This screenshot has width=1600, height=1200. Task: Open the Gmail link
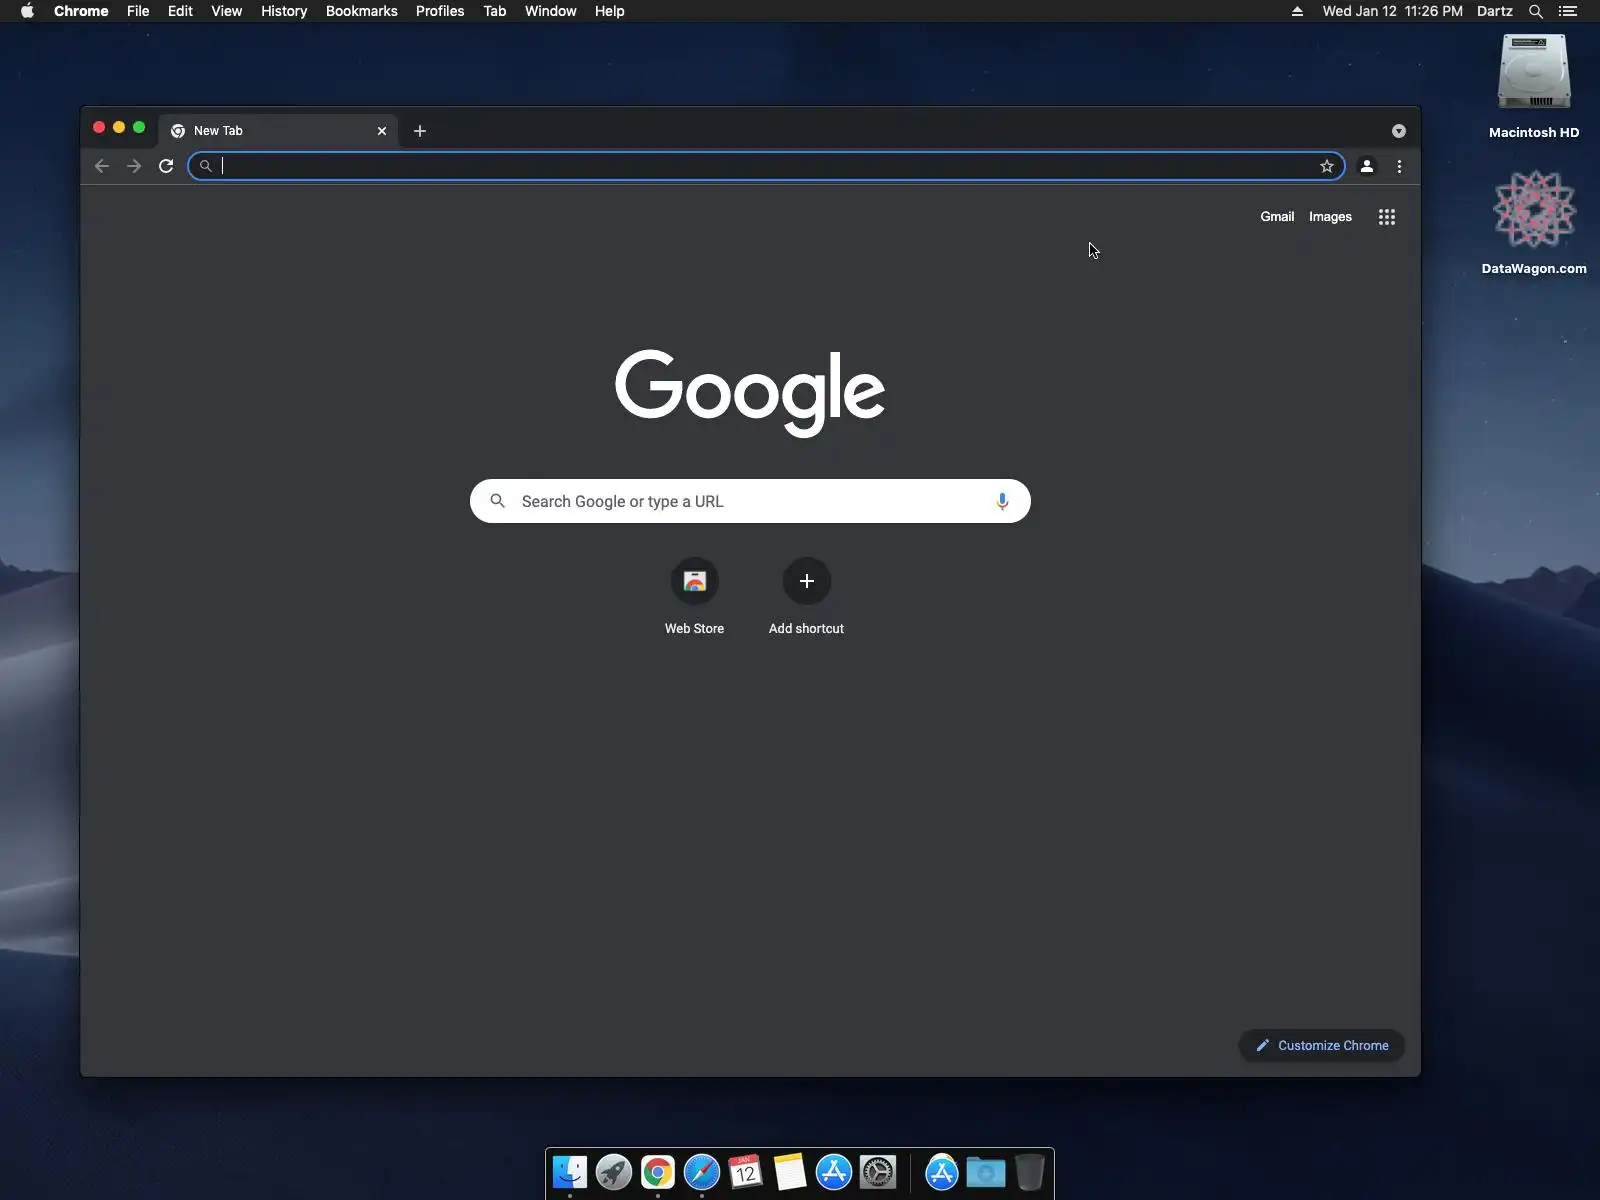[x=1277, y=217]
